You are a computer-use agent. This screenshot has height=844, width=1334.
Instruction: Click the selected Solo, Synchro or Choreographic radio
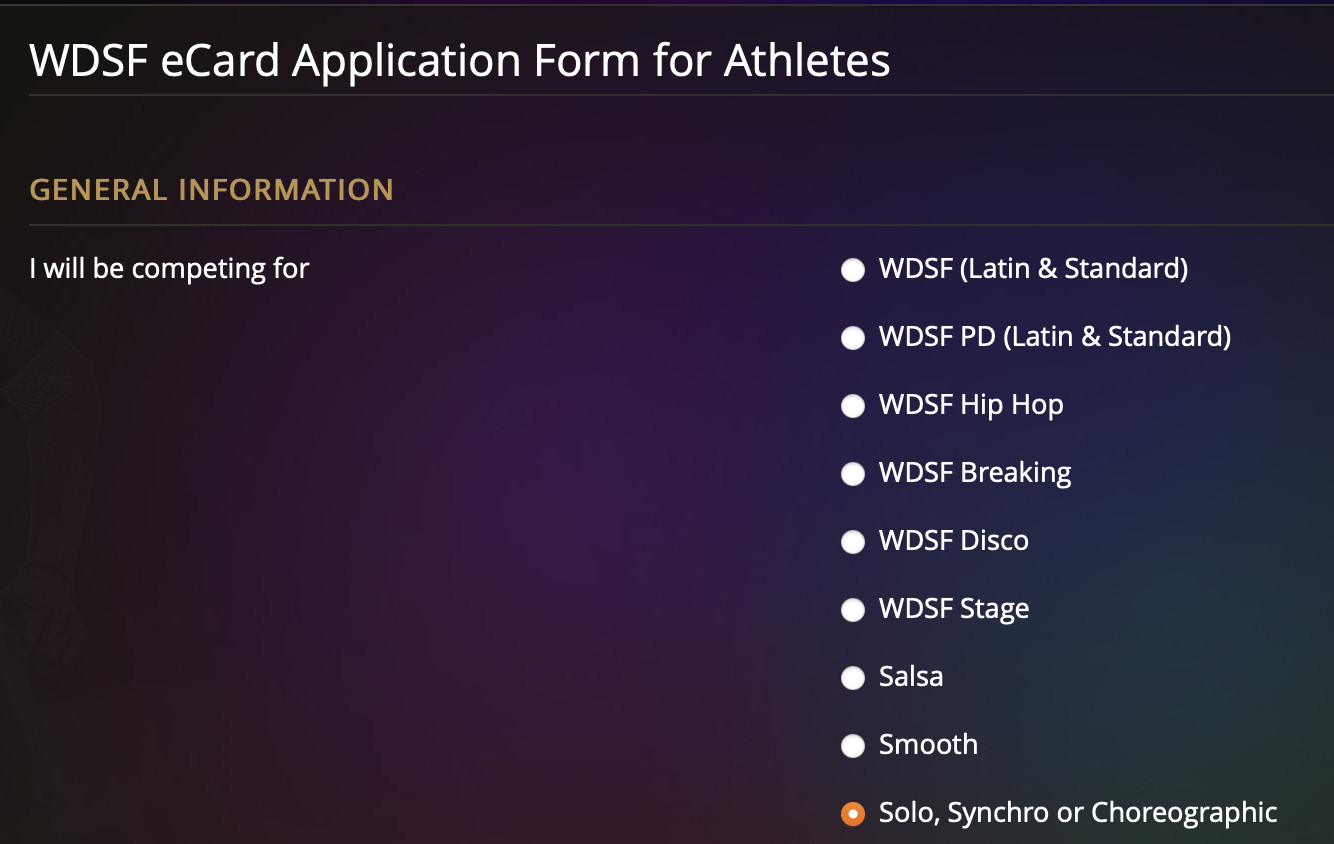853,814
